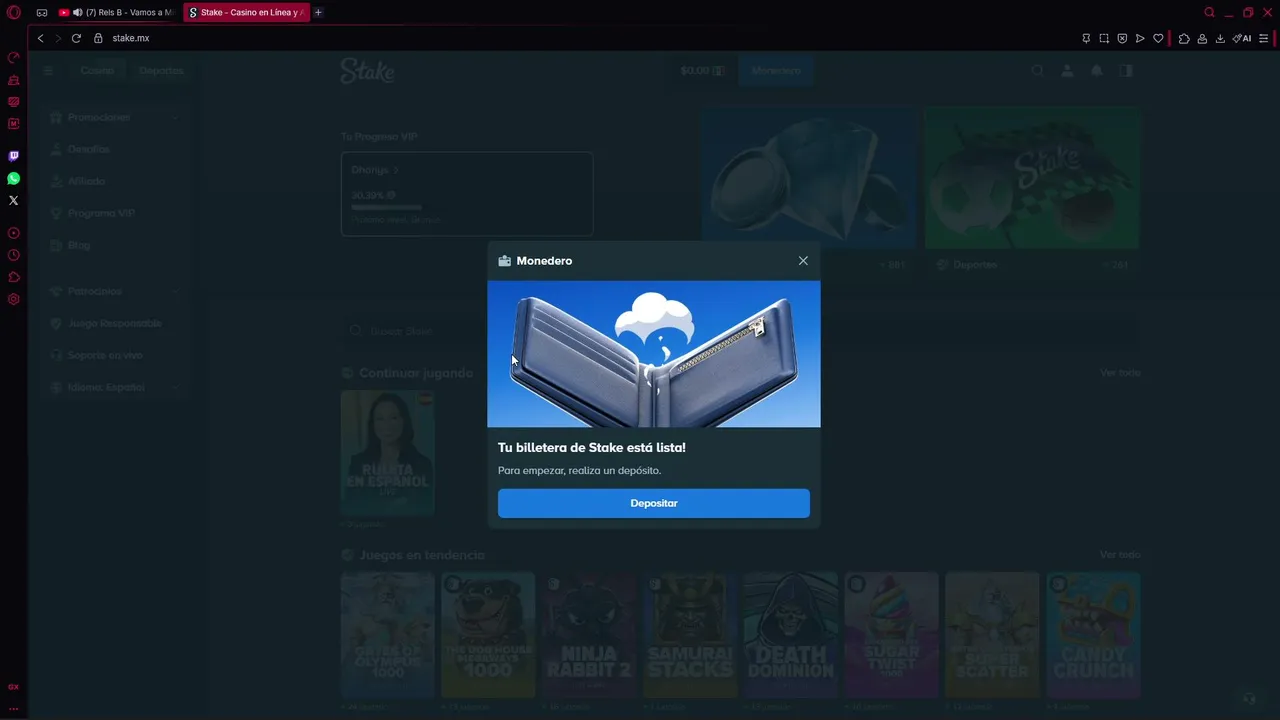Open the $0.00 balance currency dropdown

pyautogui.click(x=702, y=71)
